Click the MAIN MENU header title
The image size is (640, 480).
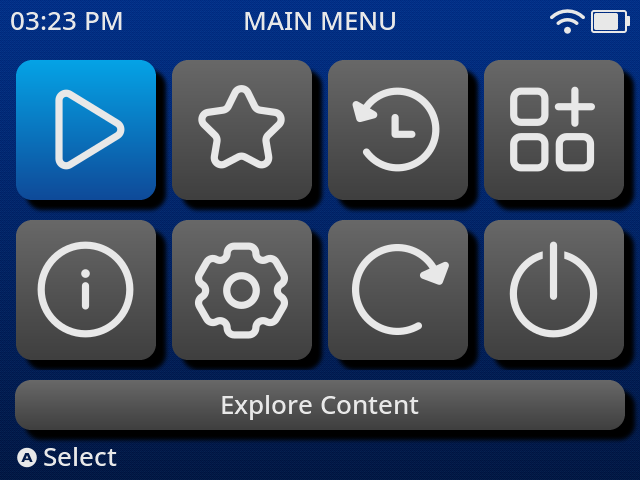pyautogui.click(x=320, y=21)
